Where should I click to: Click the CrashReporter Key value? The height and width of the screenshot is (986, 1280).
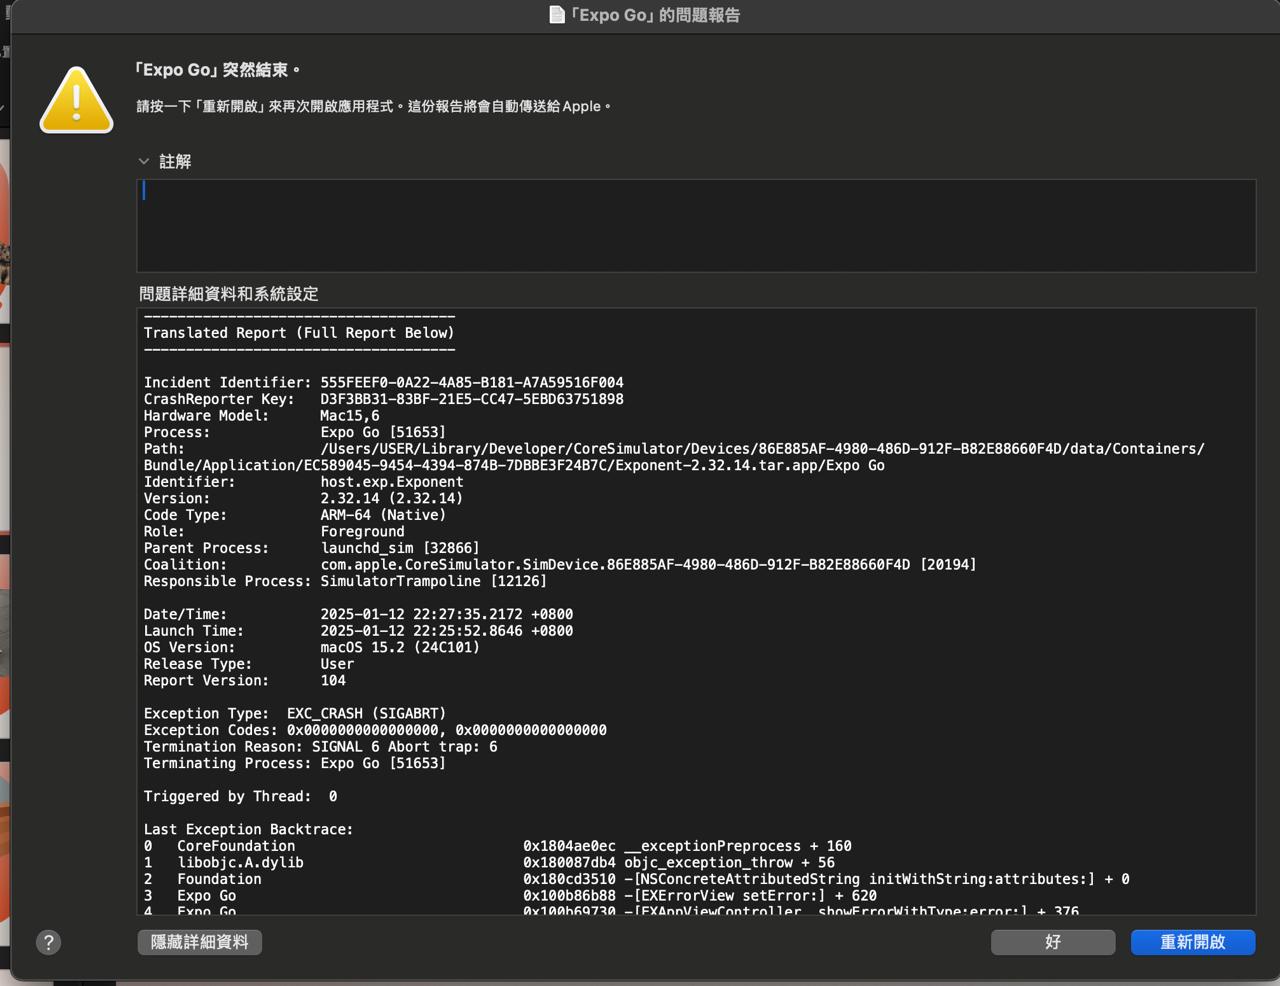[x=472, y=399]
